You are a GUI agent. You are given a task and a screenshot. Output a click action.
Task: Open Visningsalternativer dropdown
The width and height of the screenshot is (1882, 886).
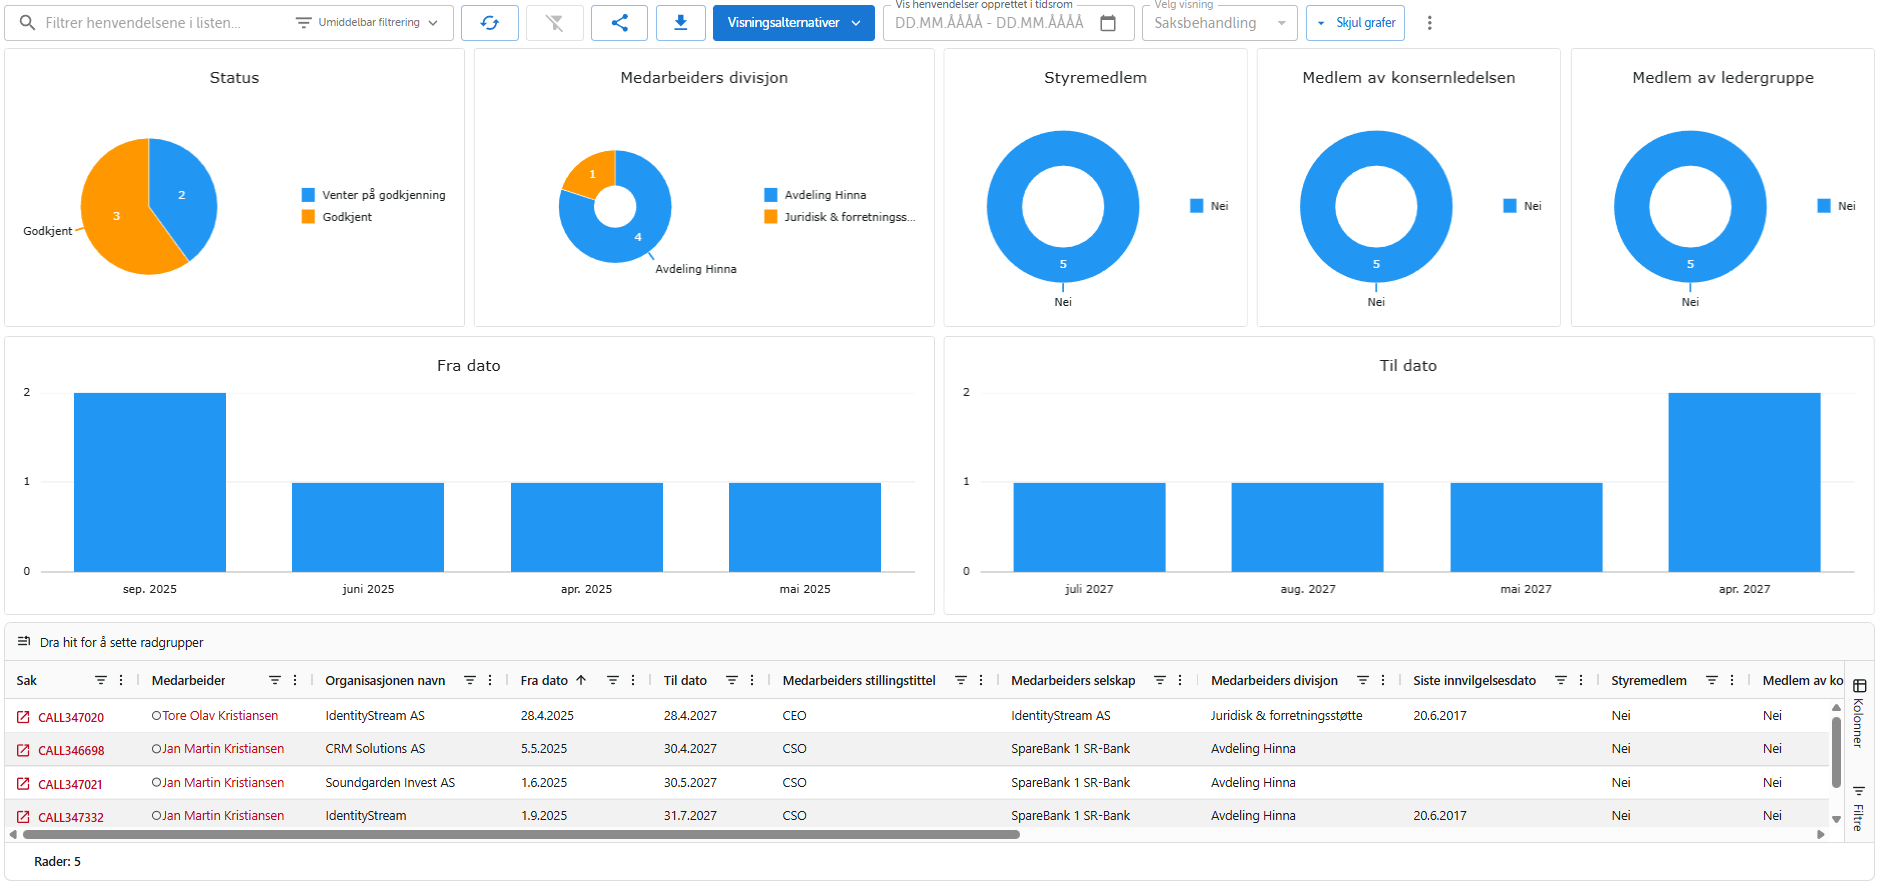pyautogui.click(x=793, y=23)
